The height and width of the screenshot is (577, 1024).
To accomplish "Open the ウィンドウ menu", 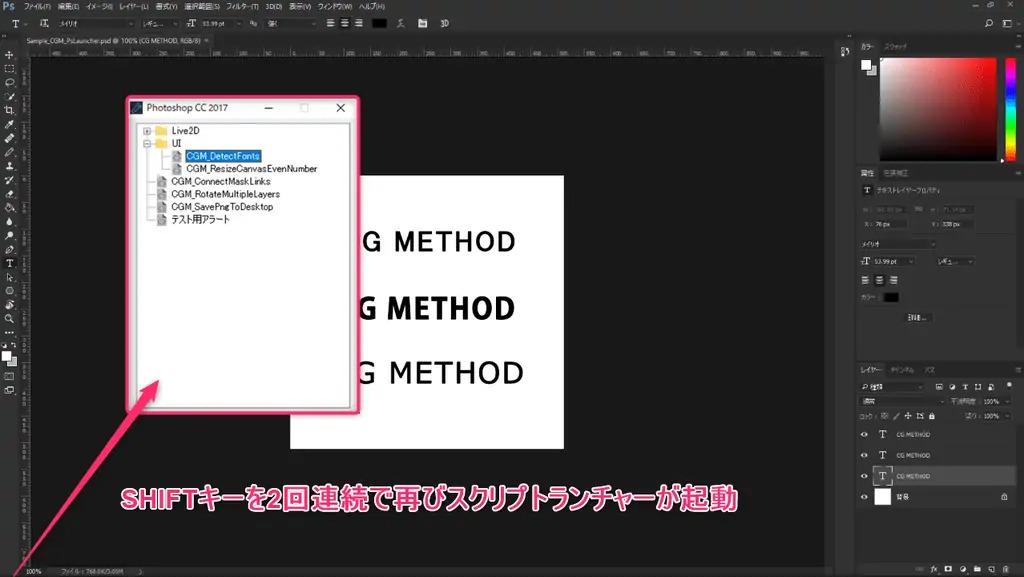I will 334,7.
